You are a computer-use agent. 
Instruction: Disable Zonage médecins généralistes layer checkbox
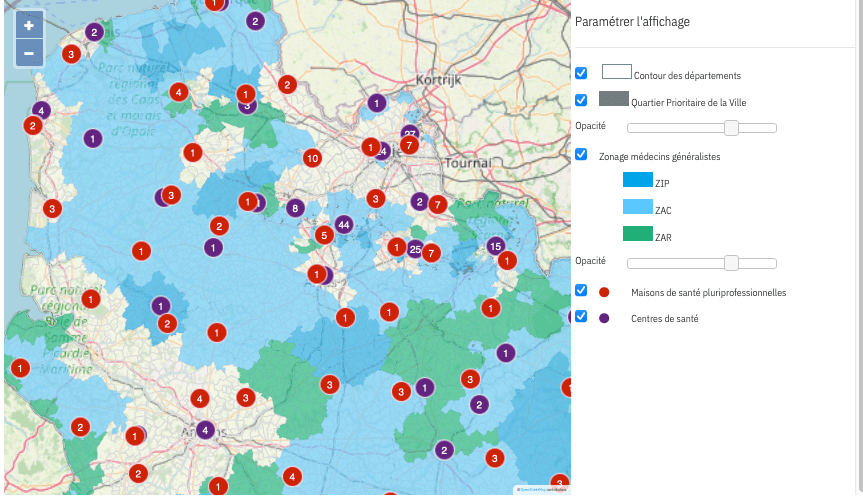[x=581, y=154]
